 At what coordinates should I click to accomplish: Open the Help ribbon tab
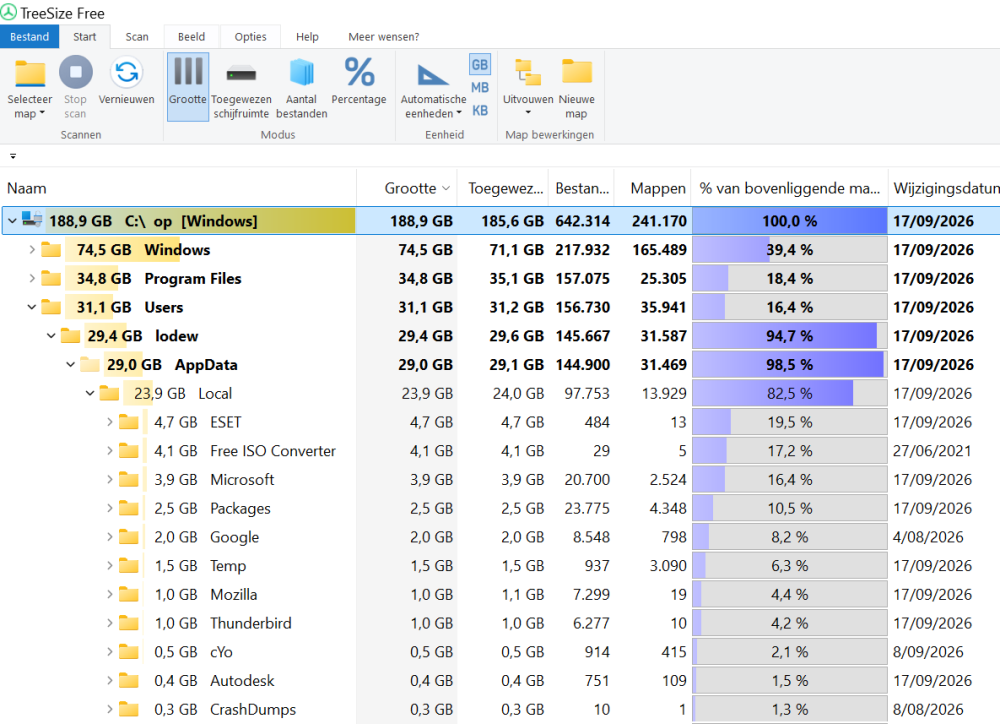pyautogui.click(x=307, y=36)
